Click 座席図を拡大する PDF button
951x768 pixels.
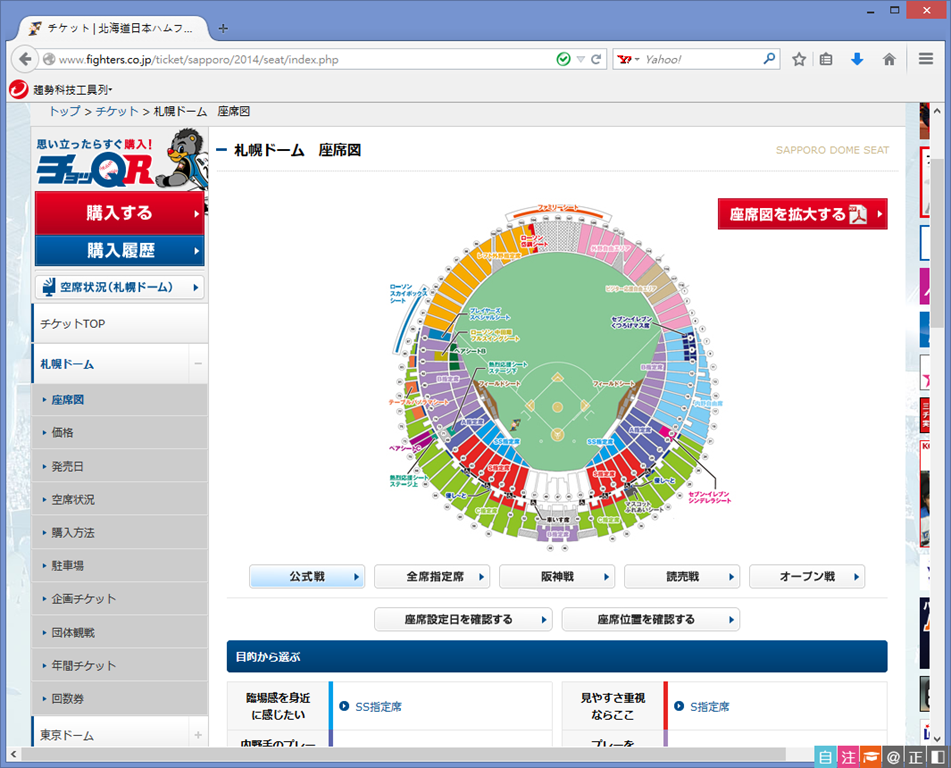[x=802, y=214]
